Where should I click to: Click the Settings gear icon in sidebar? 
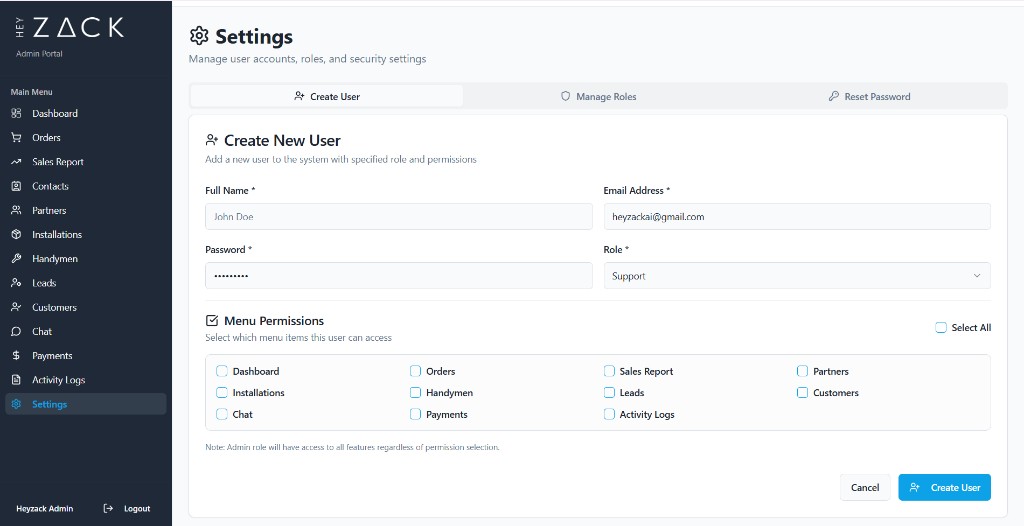(16, 404)
